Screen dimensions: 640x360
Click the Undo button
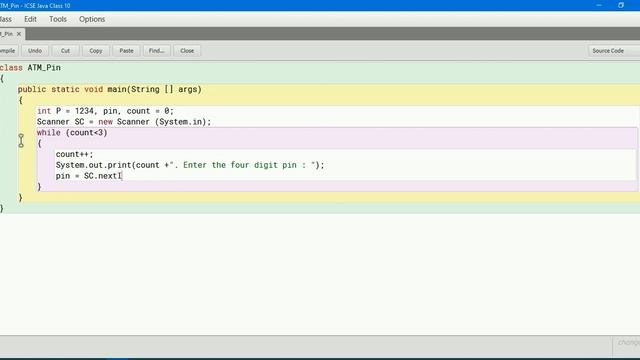tap(35, 51)
